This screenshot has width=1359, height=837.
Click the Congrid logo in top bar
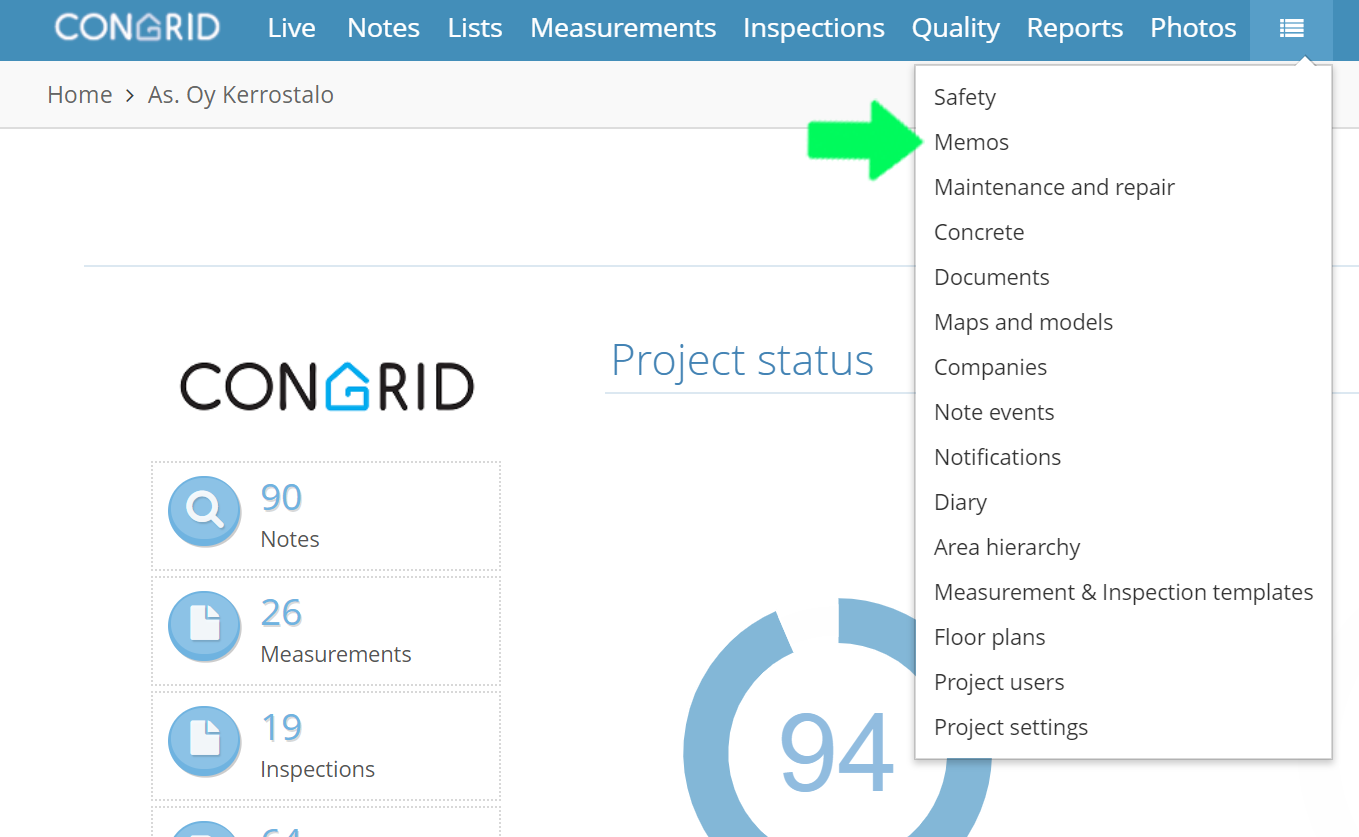[137, 27]
